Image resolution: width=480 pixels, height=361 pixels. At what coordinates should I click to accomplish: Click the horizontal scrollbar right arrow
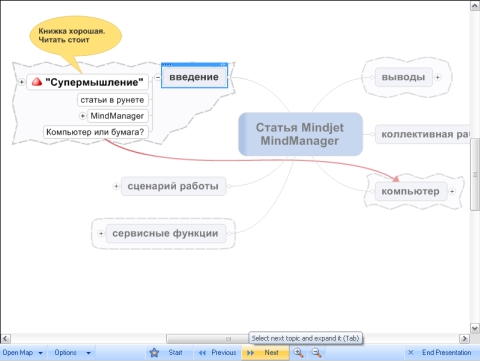[x=464, y=339]
